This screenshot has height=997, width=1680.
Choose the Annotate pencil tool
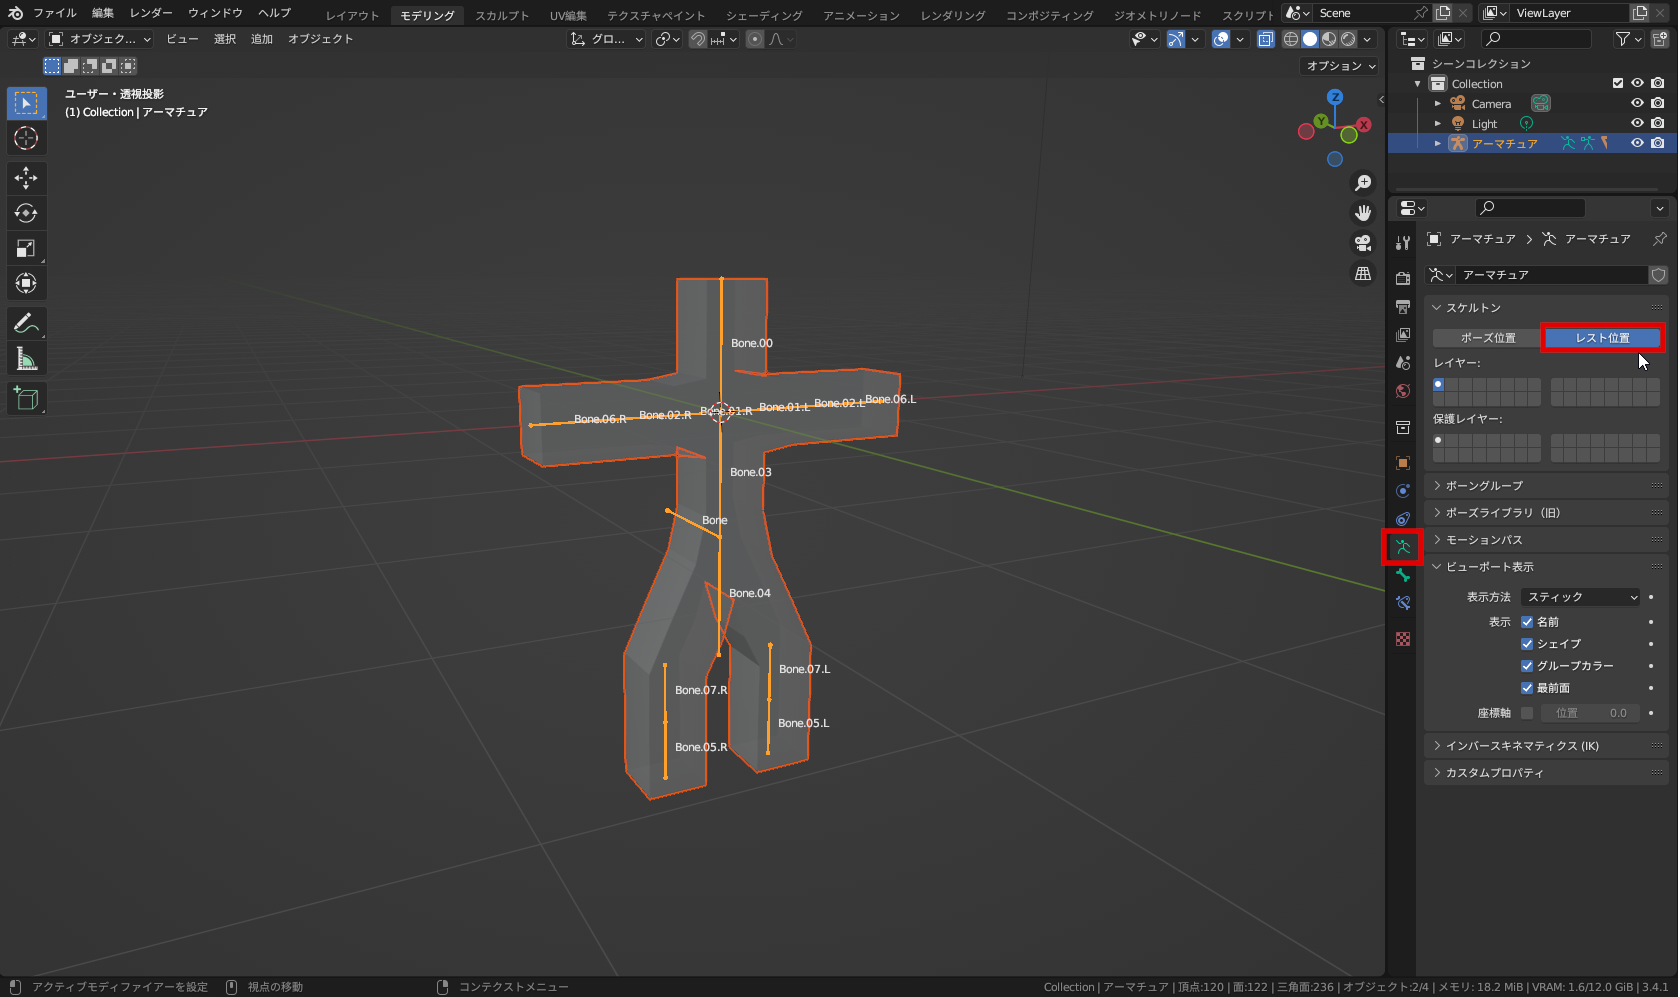(x=26, y=323)
